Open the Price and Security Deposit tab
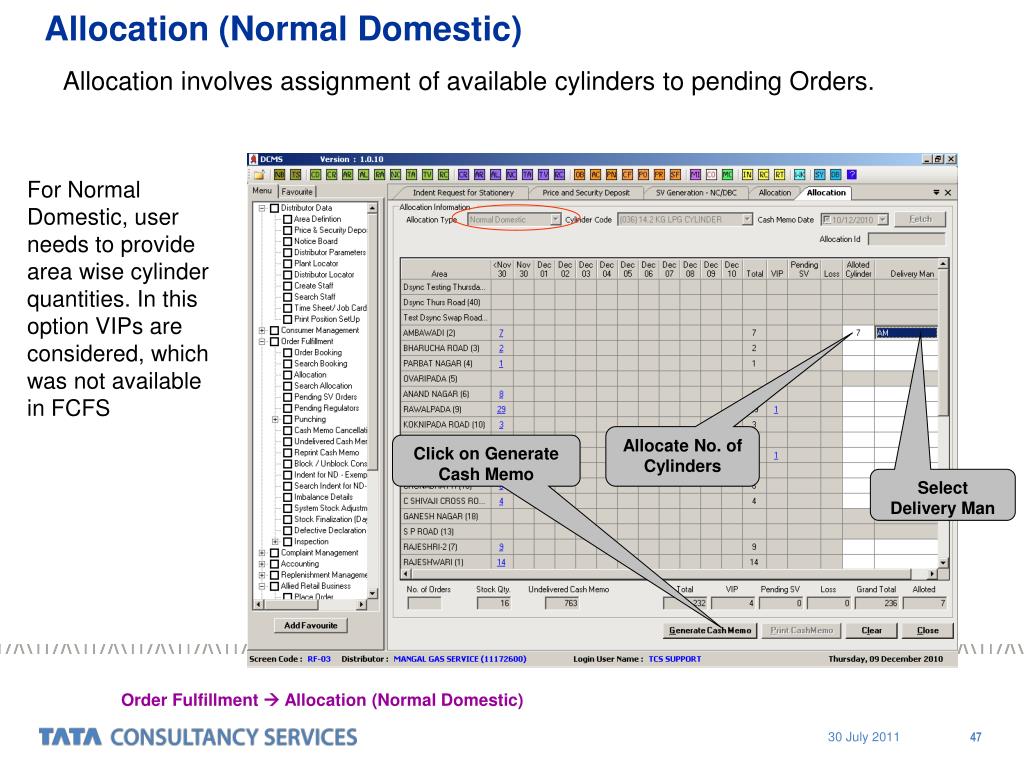Screen dimensions: 1024x768 586,193
